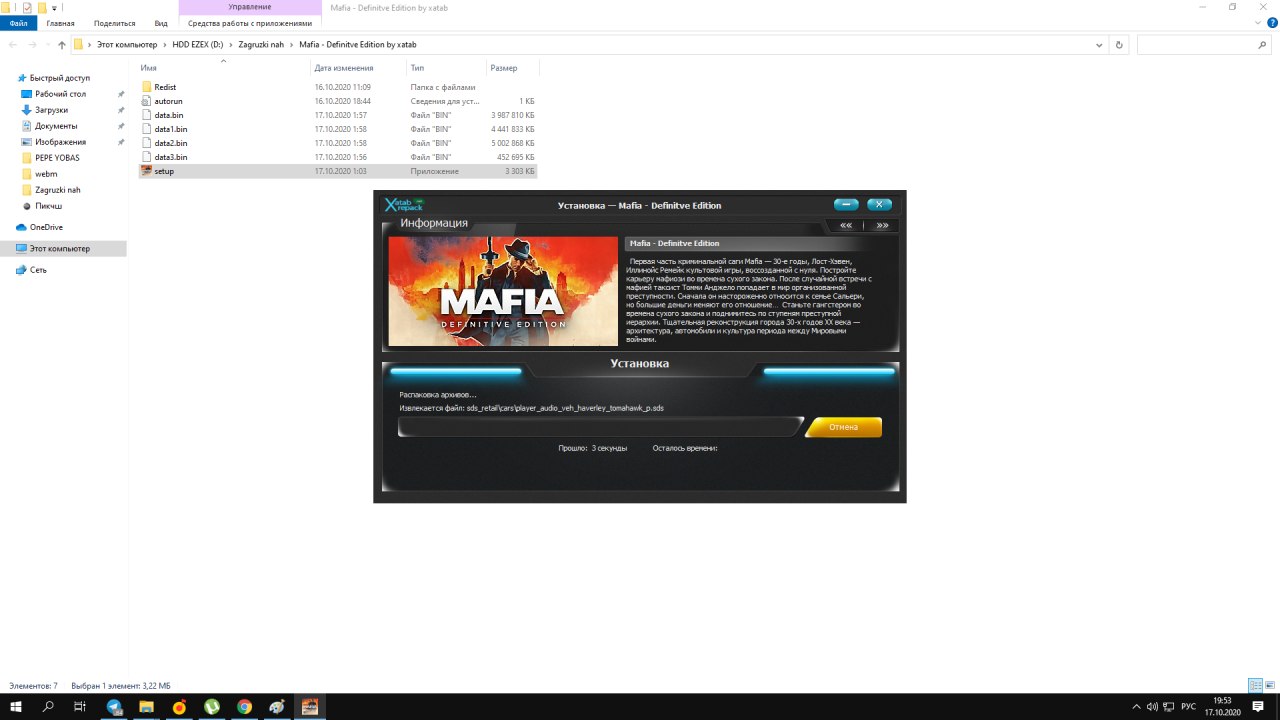Screen dimensions: 1280x720
Task: Select the Управление contextual tab
Action: 250,7
